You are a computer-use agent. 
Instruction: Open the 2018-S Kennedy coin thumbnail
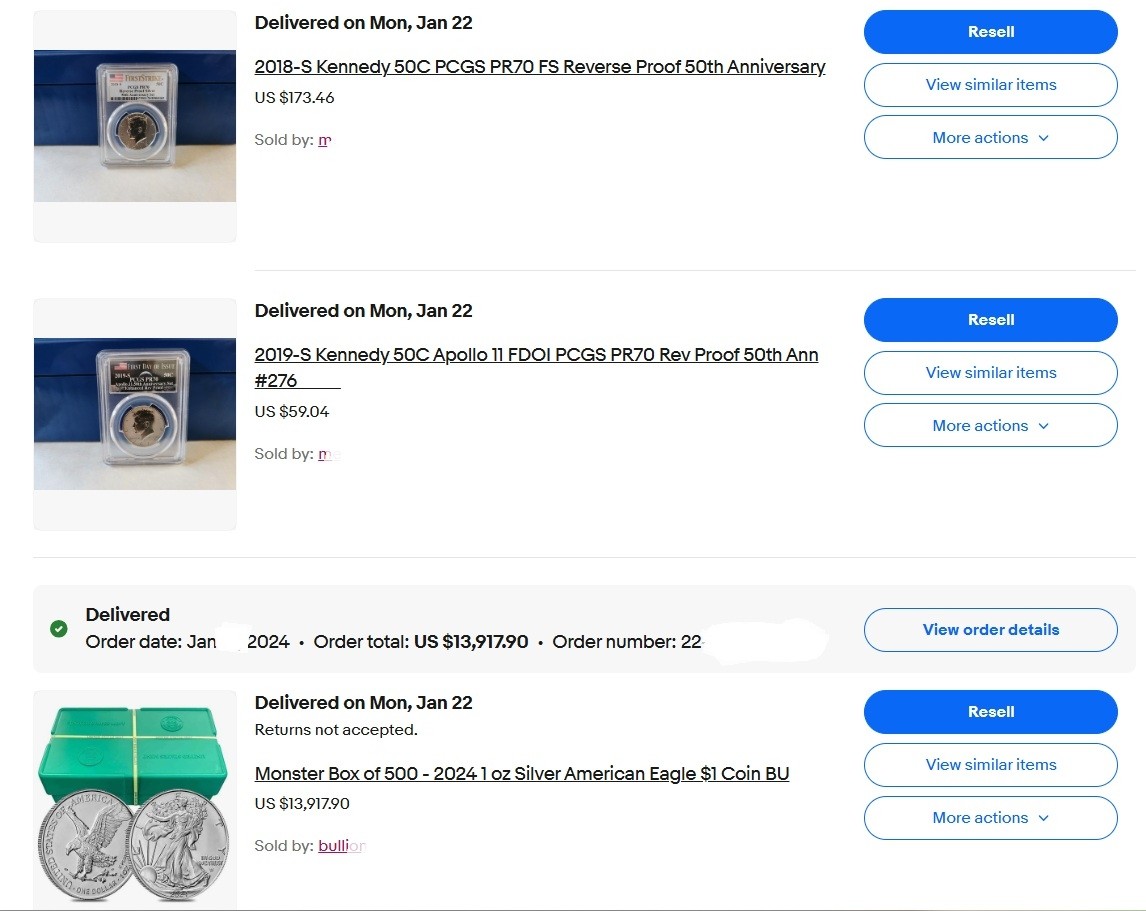[135, 126]
